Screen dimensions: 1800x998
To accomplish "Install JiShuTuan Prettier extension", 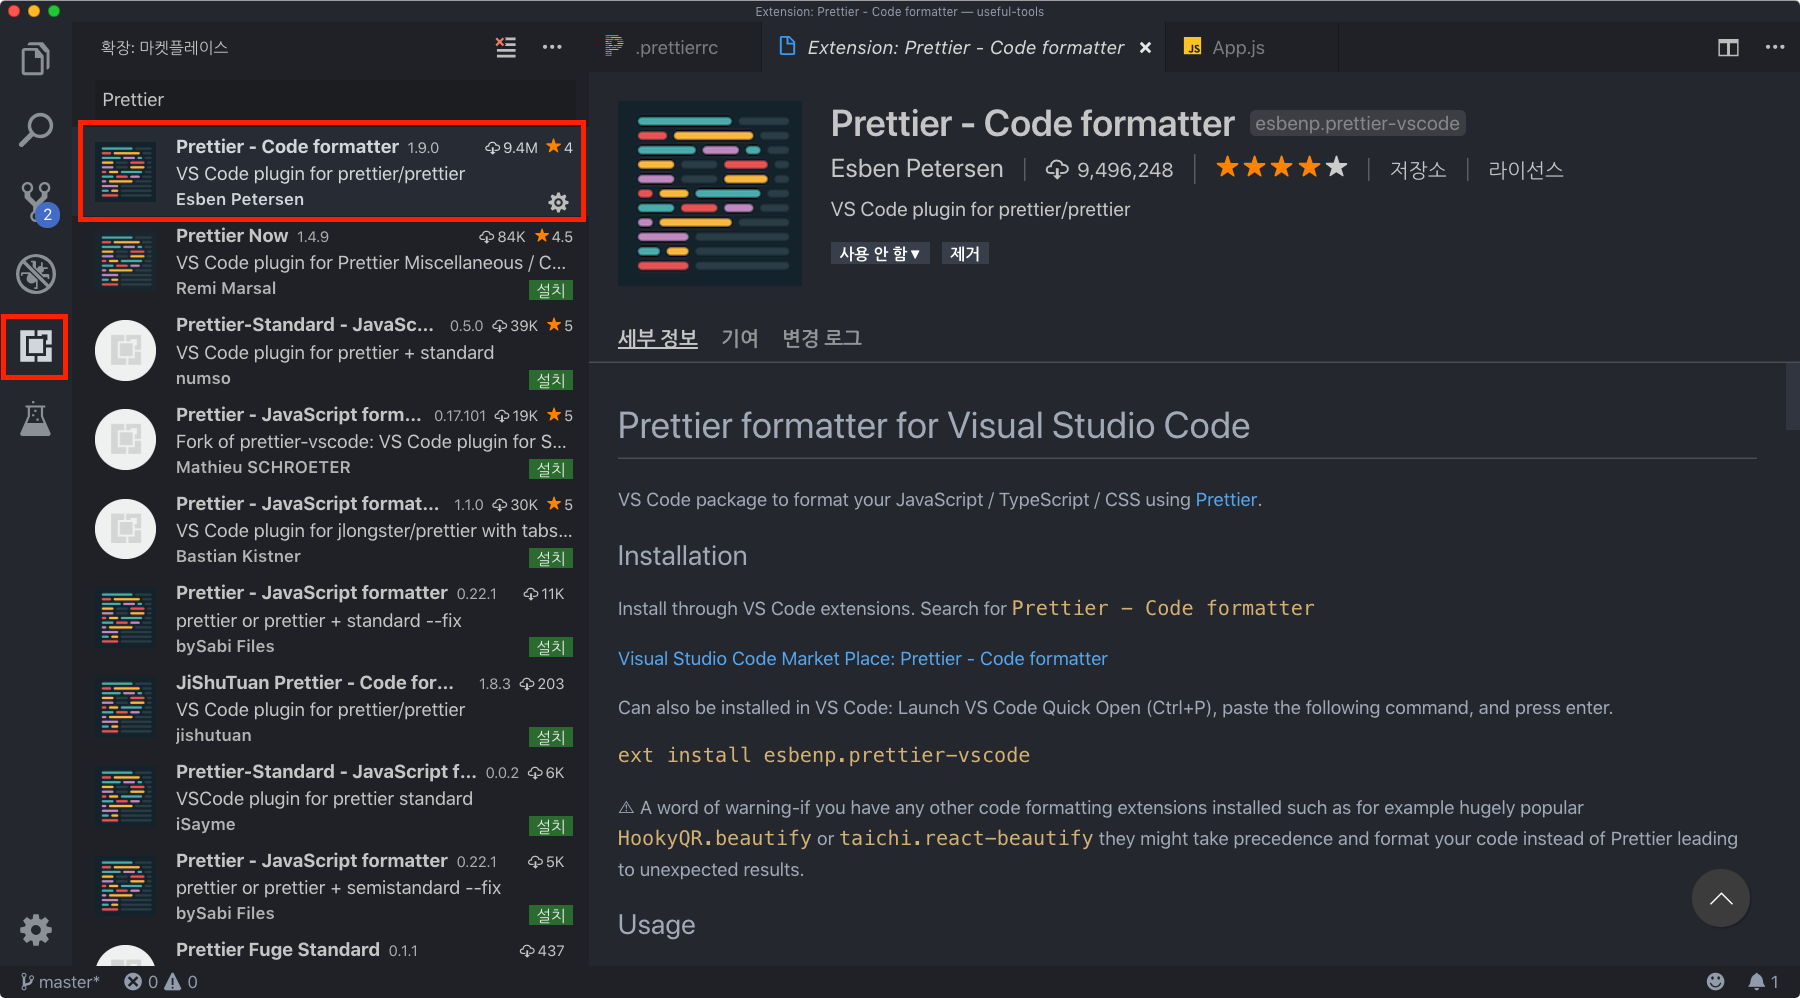I will point(551,737).
